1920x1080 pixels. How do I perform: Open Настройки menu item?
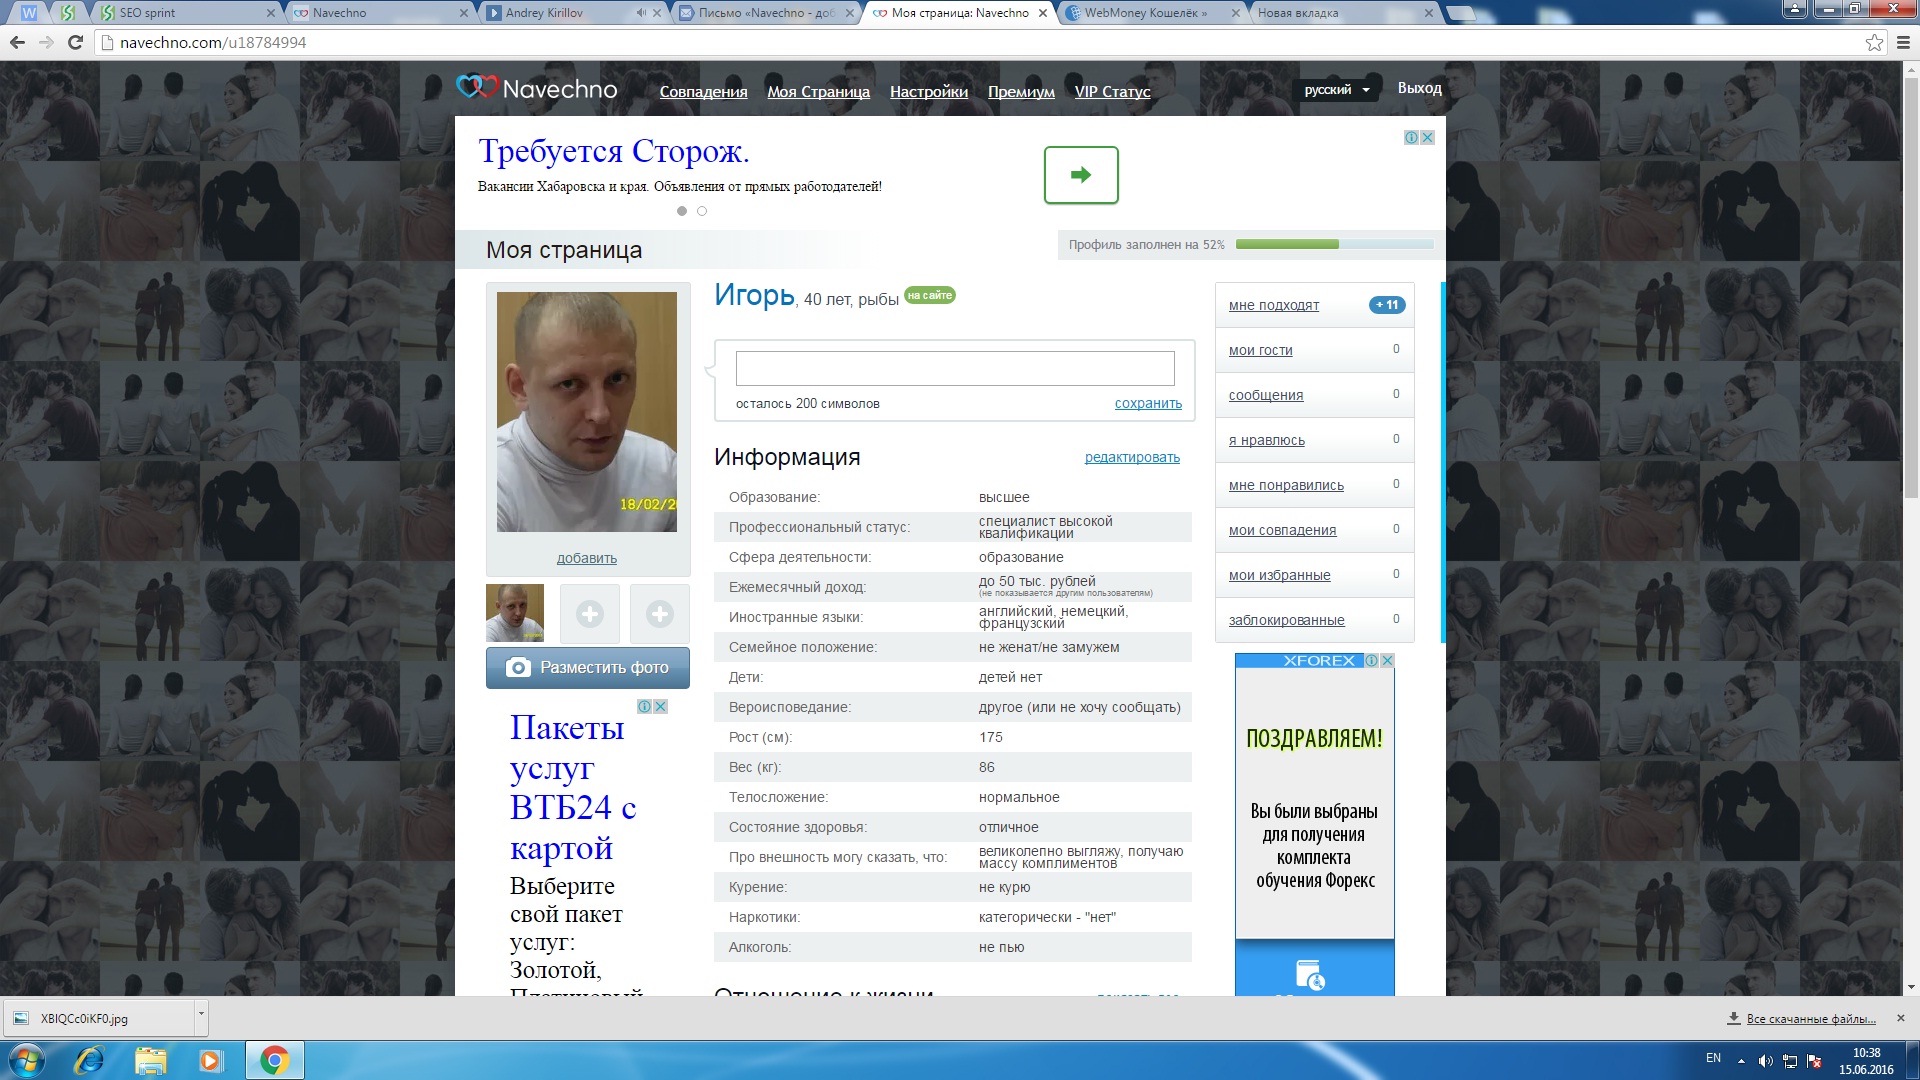pos(929,91)
